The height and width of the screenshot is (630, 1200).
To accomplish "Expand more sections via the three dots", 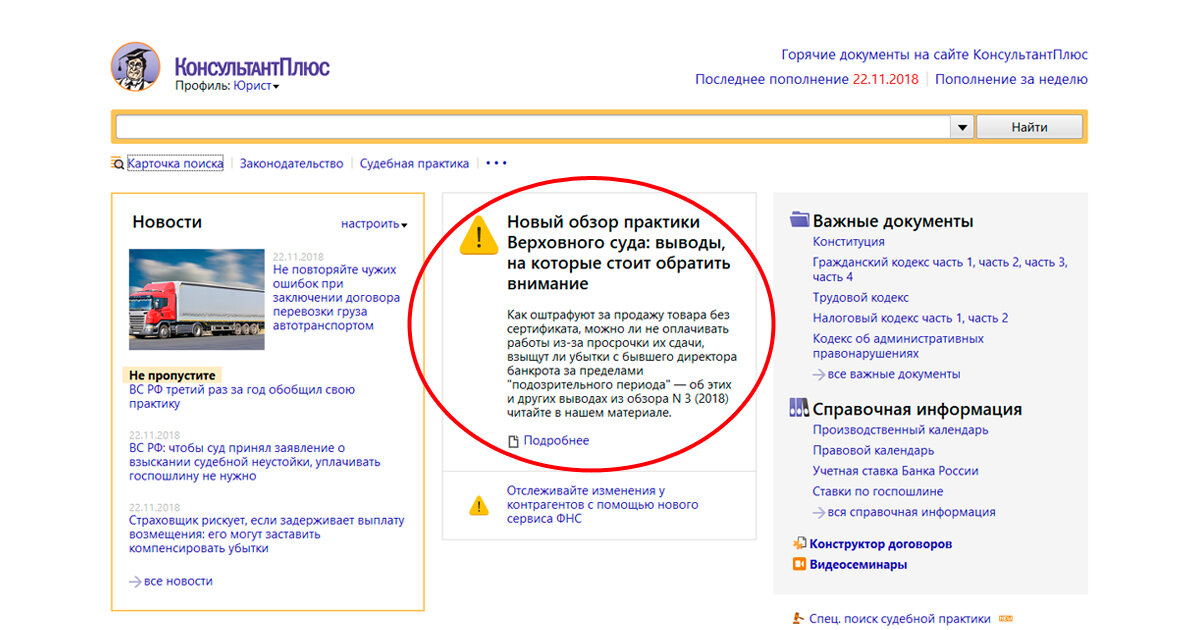I will (497, 163).
